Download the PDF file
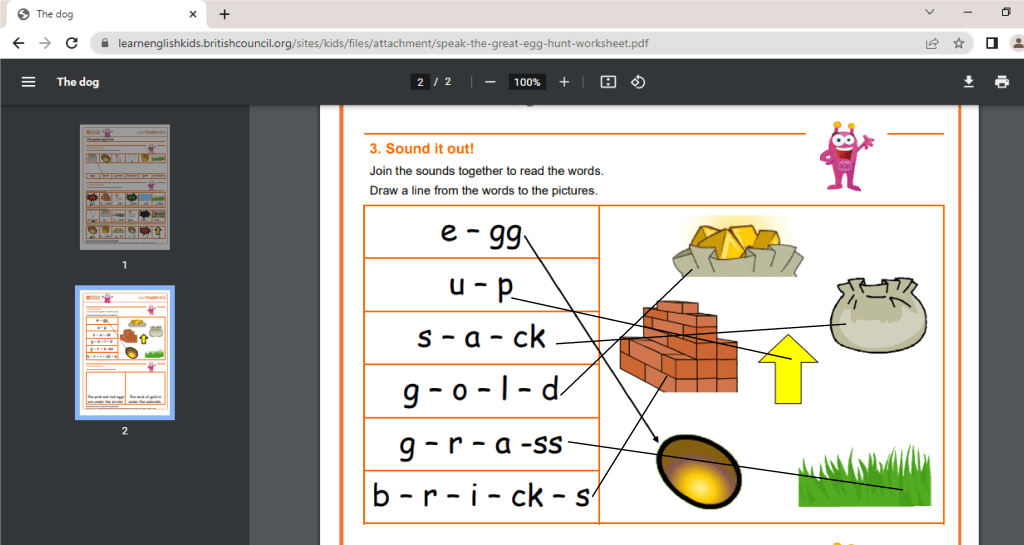The width and height of the screenshot is (1024, 545). pos(968,82)
